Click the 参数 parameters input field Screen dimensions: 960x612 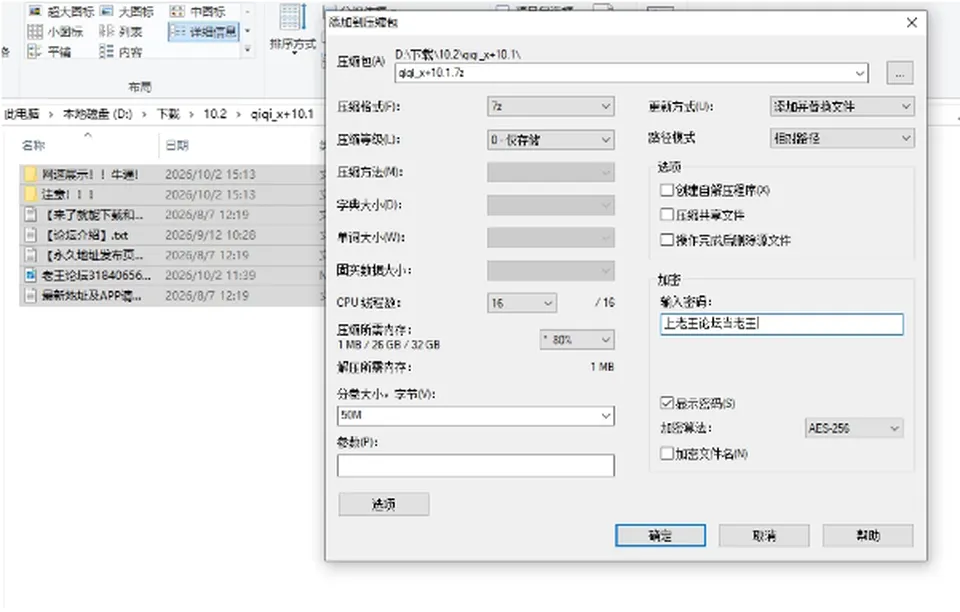(x=476, y=465)
